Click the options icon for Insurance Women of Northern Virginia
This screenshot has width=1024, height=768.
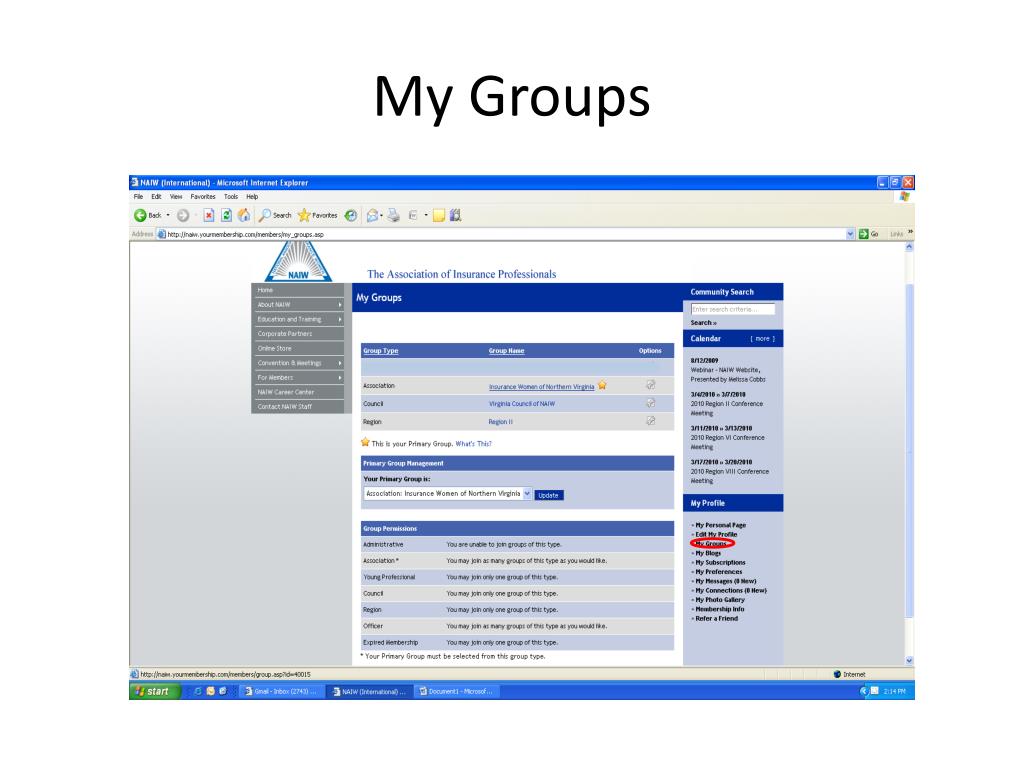pyautogui.click(x=650, y=385)
